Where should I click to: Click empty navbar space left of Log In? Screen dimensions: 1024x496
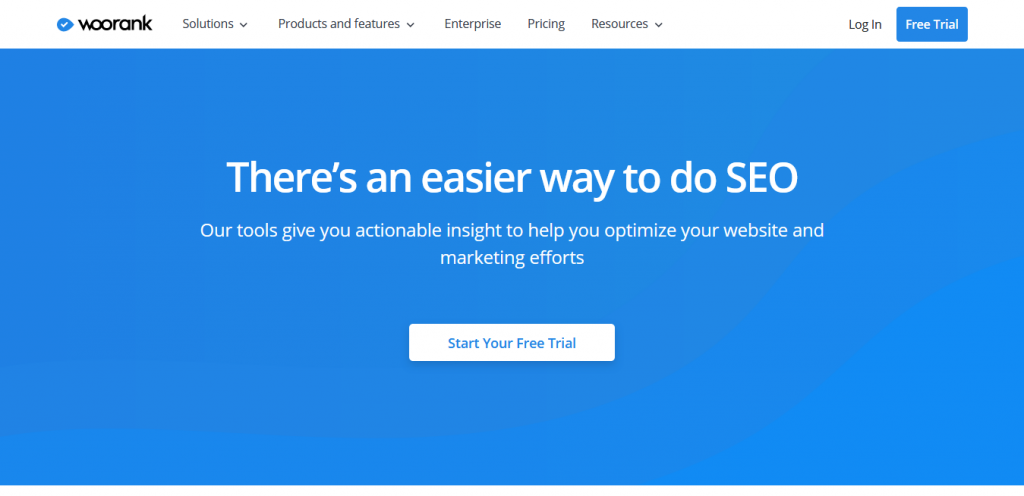click(x=751, y=24)
